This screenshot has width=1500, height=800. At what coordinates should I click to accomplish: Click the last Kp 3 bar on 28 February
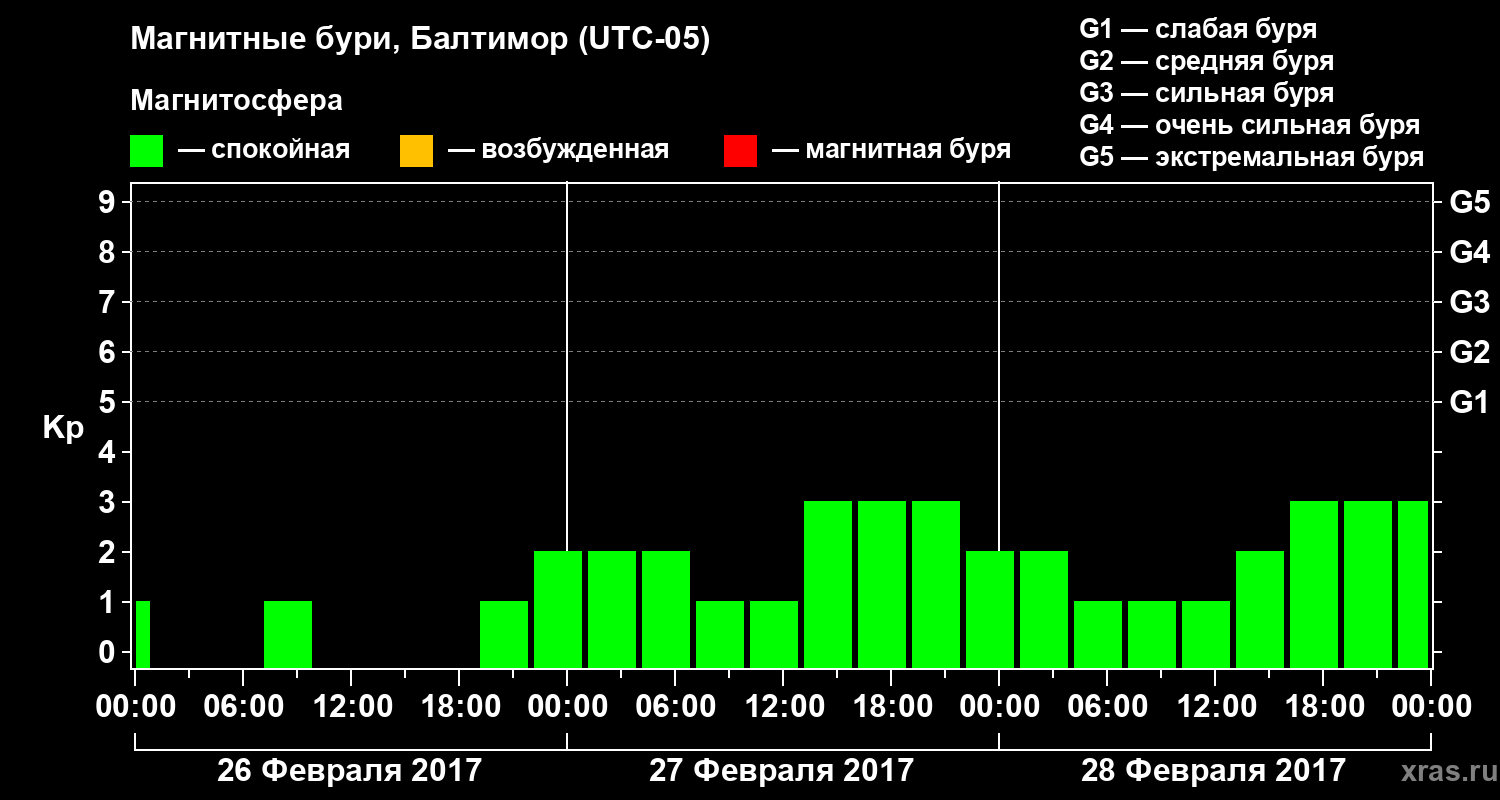tap(1413, 584)
